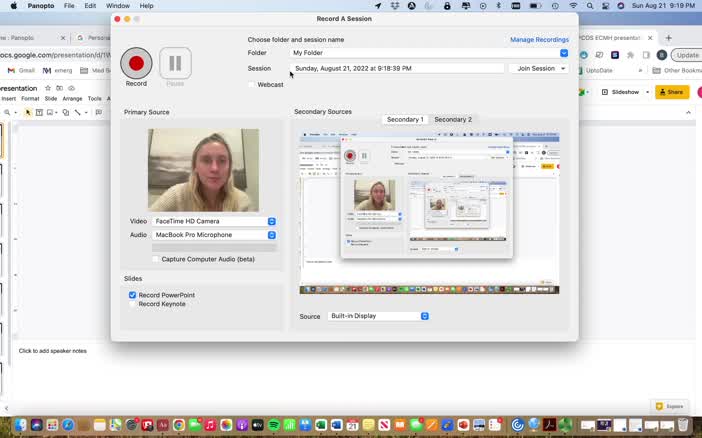Edit the Session name field
This screenshot has height=438, width=702.
[397, 69]
